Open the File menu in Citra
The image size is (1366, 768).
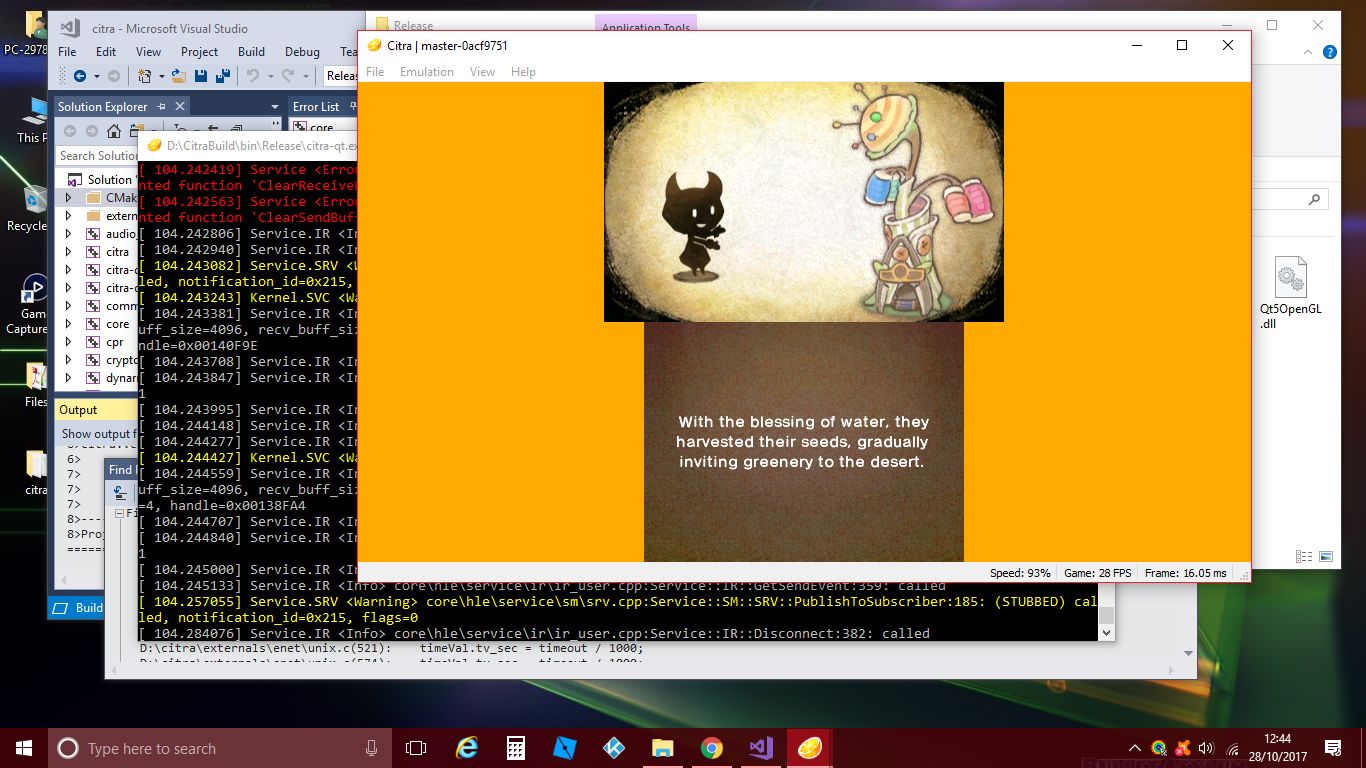(375, 72)
